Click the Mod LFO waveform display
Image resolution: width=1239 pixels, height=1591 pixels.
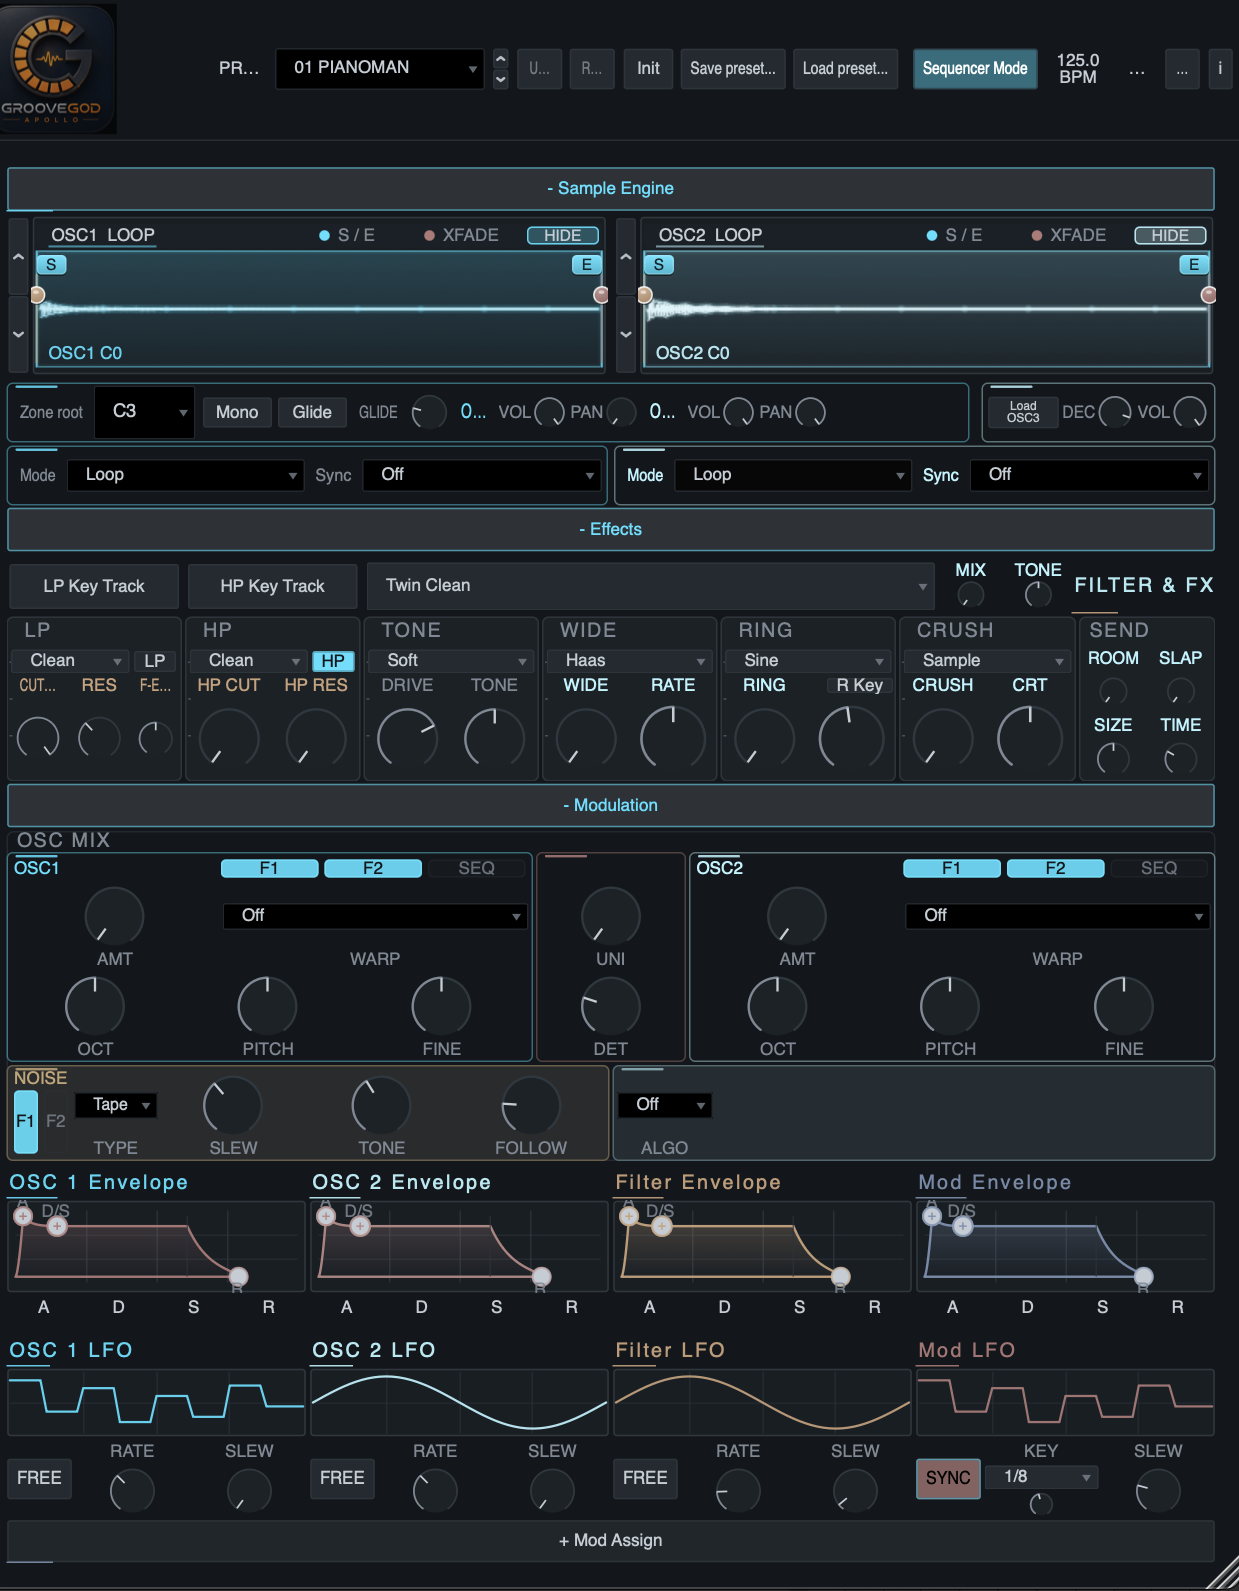(1065, 1402)
